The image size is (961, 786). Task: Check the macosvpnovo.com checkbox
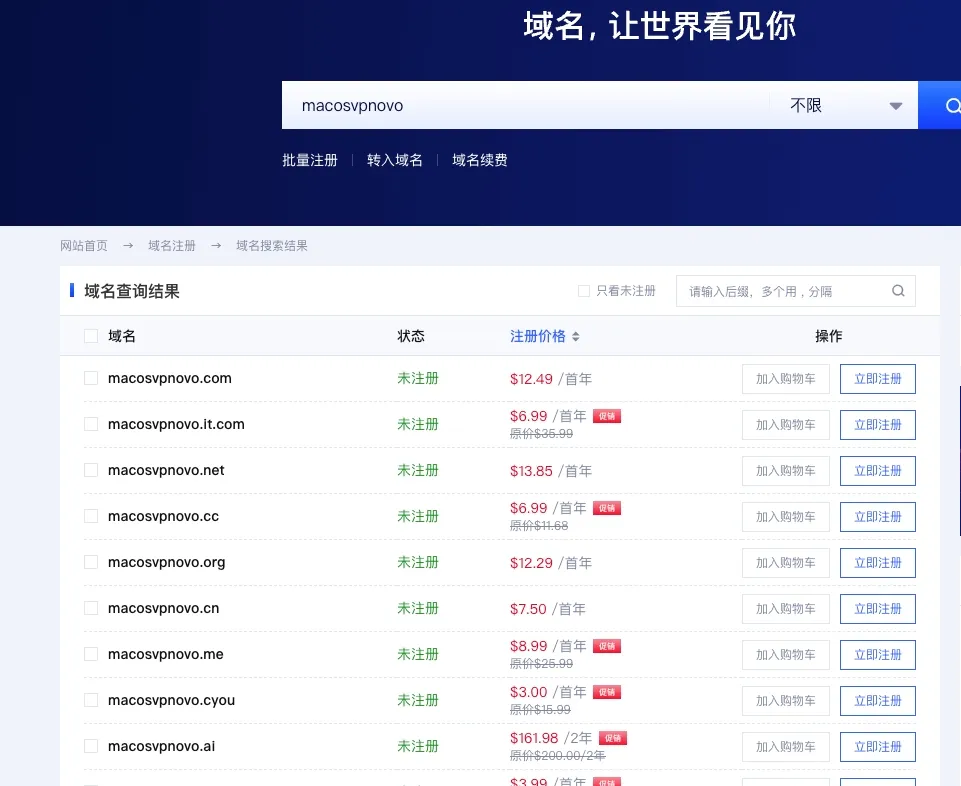[x=91, y=378]
